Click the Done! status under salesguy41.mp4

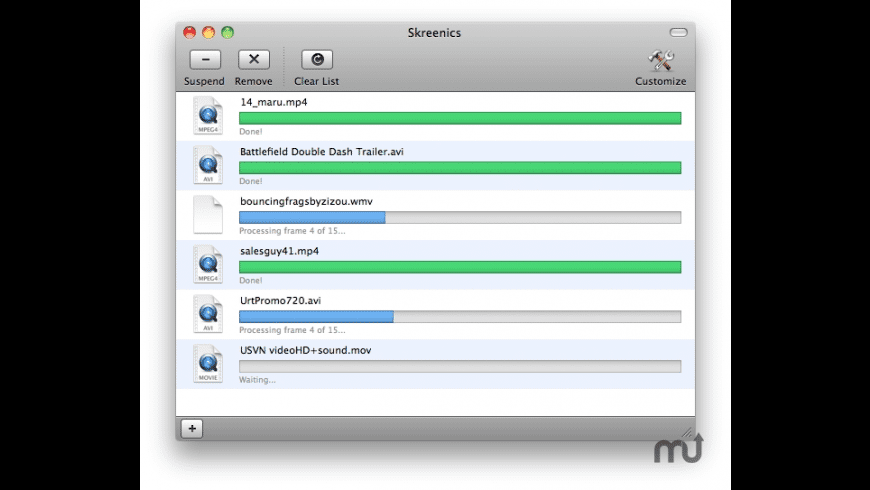click(251, 281)
